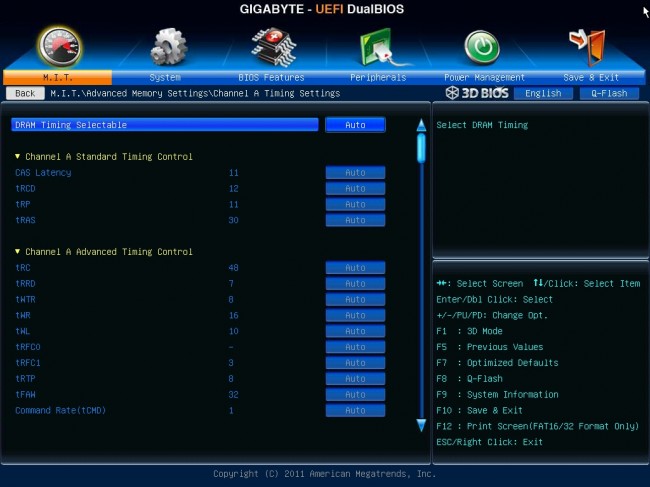This screenshot has height=487, width=650.
Task: Select the DRAM Timing Selectable row
Action: tap(165, 125)
